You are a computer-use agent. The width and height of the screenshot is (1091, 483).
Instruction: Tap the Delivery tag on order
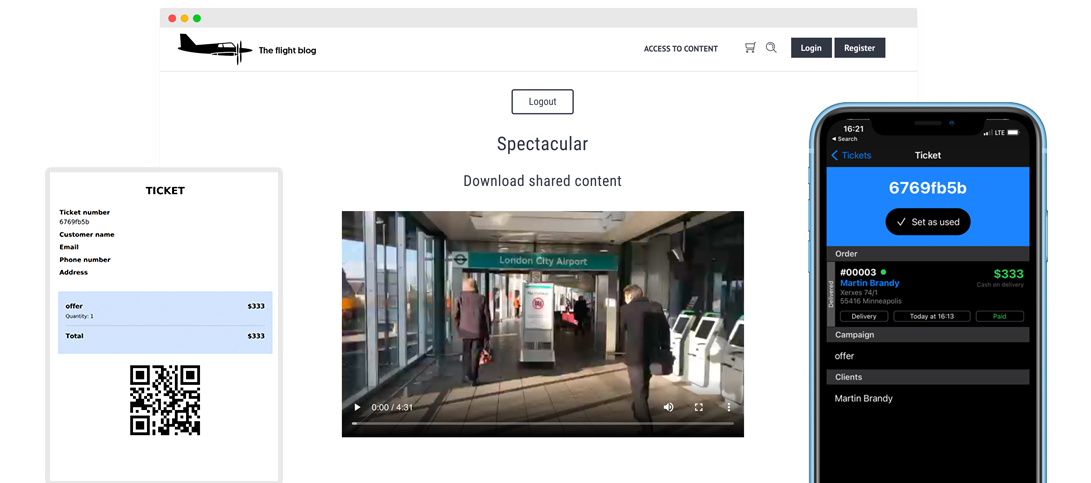click(x=864, y=316)
